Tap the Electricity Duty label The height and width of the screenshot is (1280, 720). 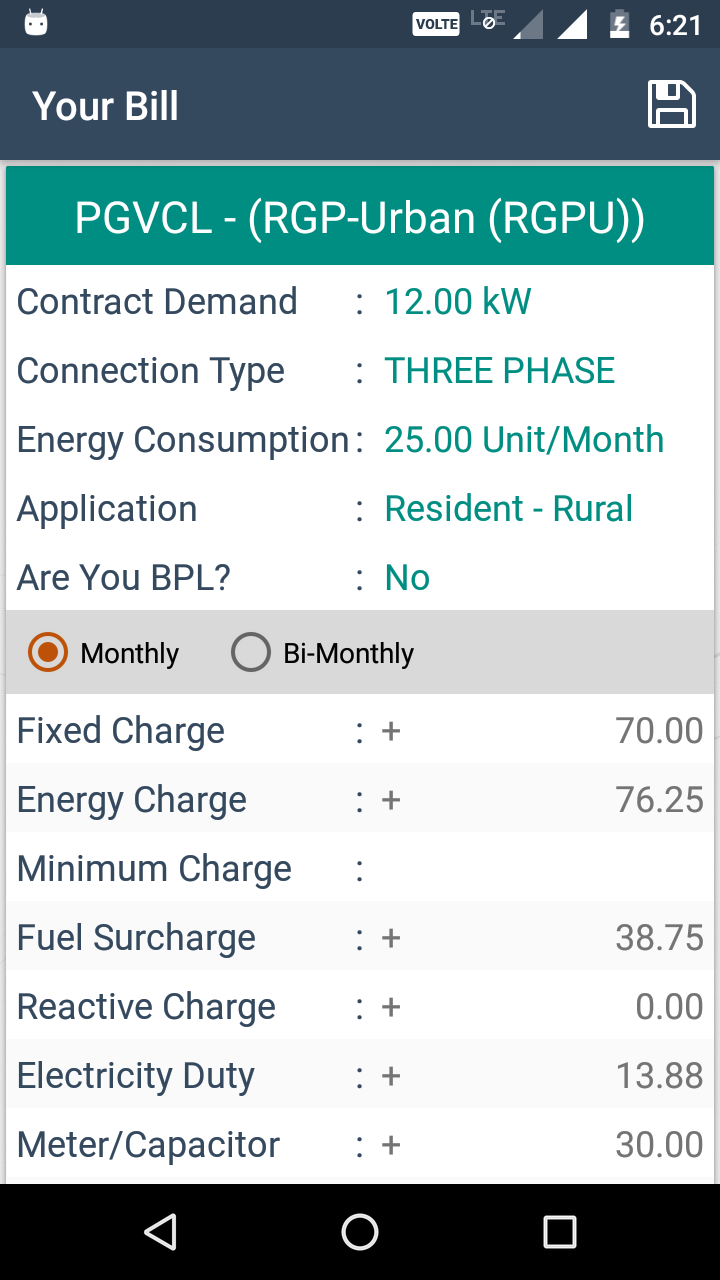[x=136, y=1076]
